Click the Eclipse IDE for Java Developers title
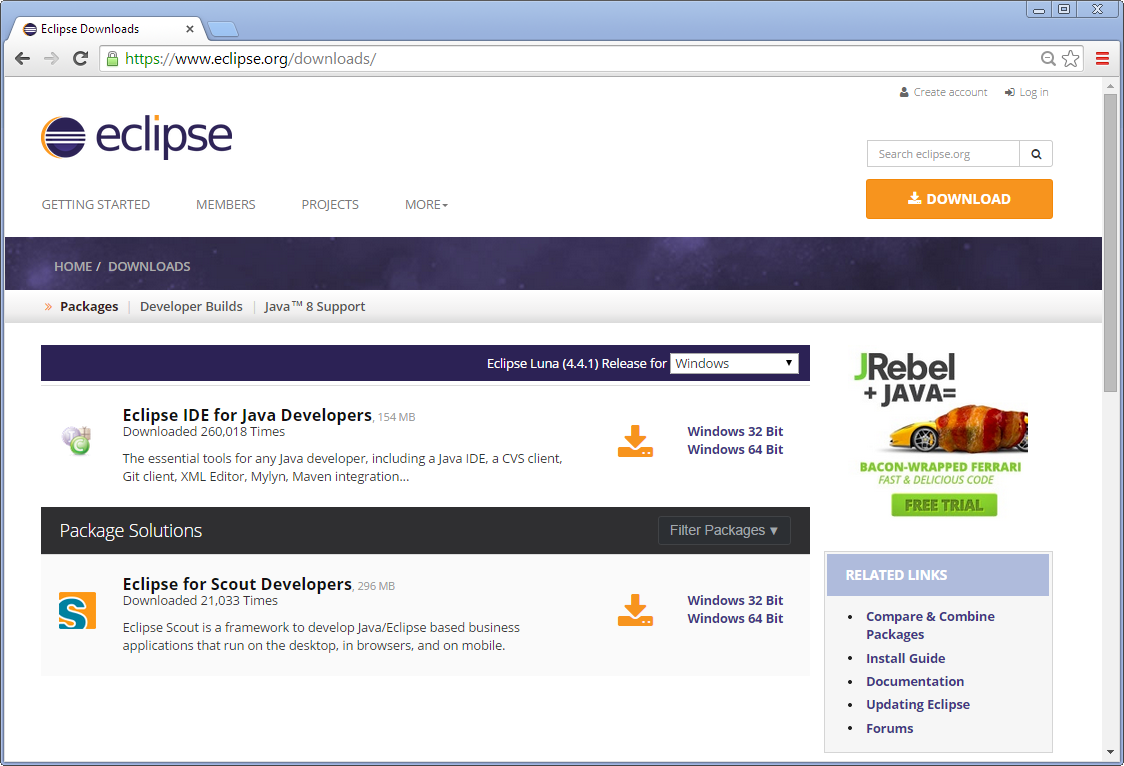 (x=247, y=415)
